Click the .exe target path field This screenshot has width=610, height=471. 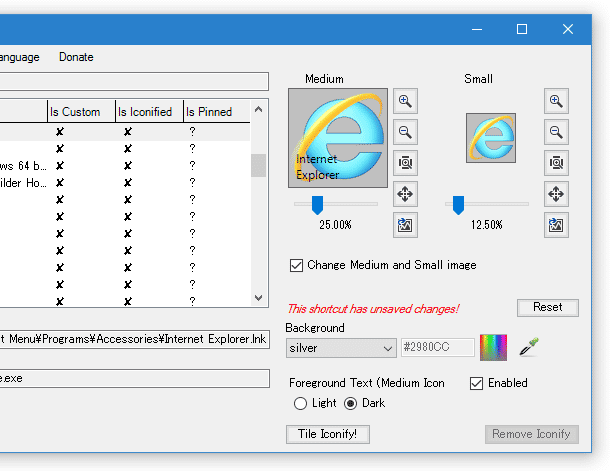tap(135, 378)
